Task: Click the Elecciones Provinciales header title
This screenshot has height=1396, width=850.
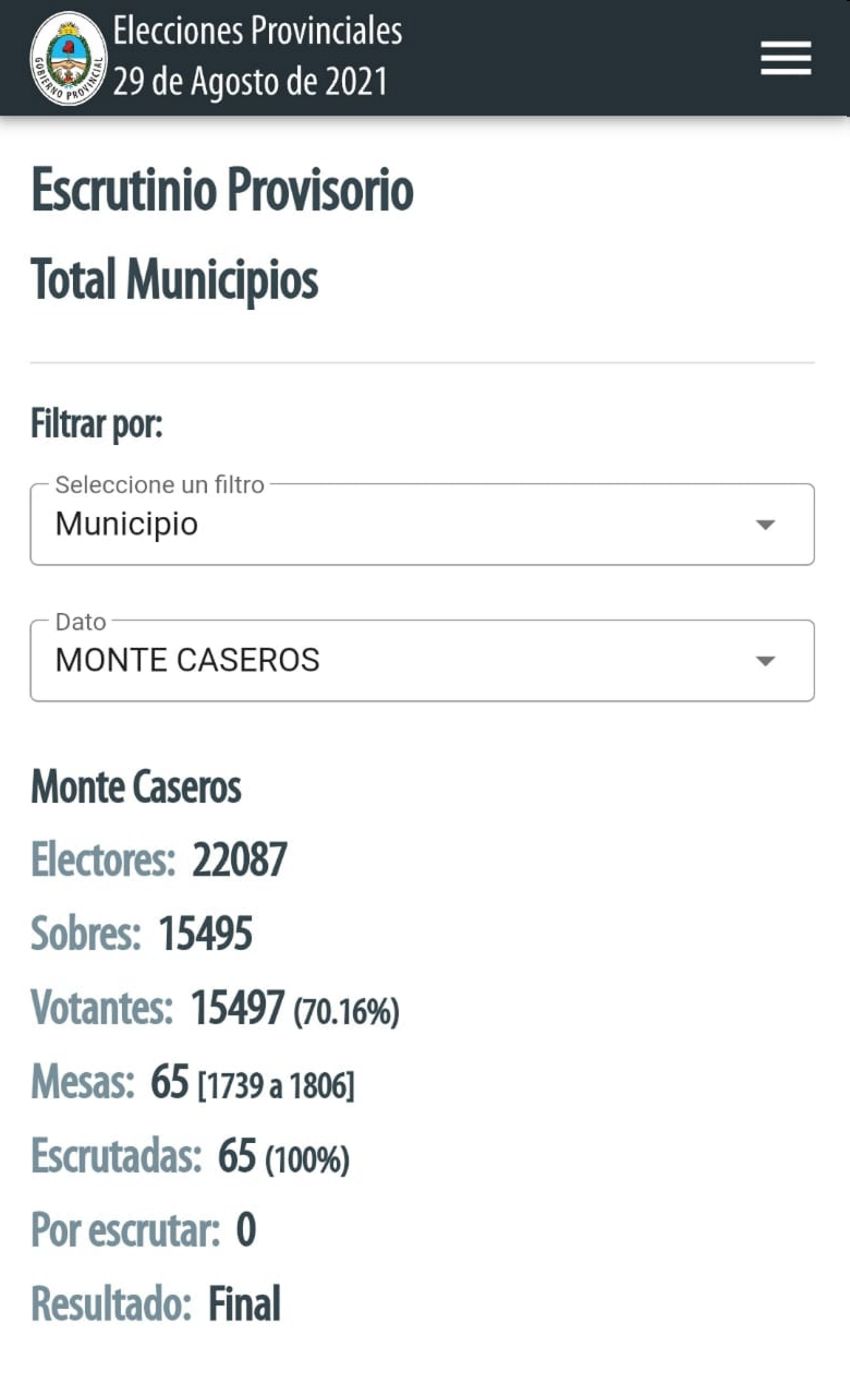Action: [258, 31]
